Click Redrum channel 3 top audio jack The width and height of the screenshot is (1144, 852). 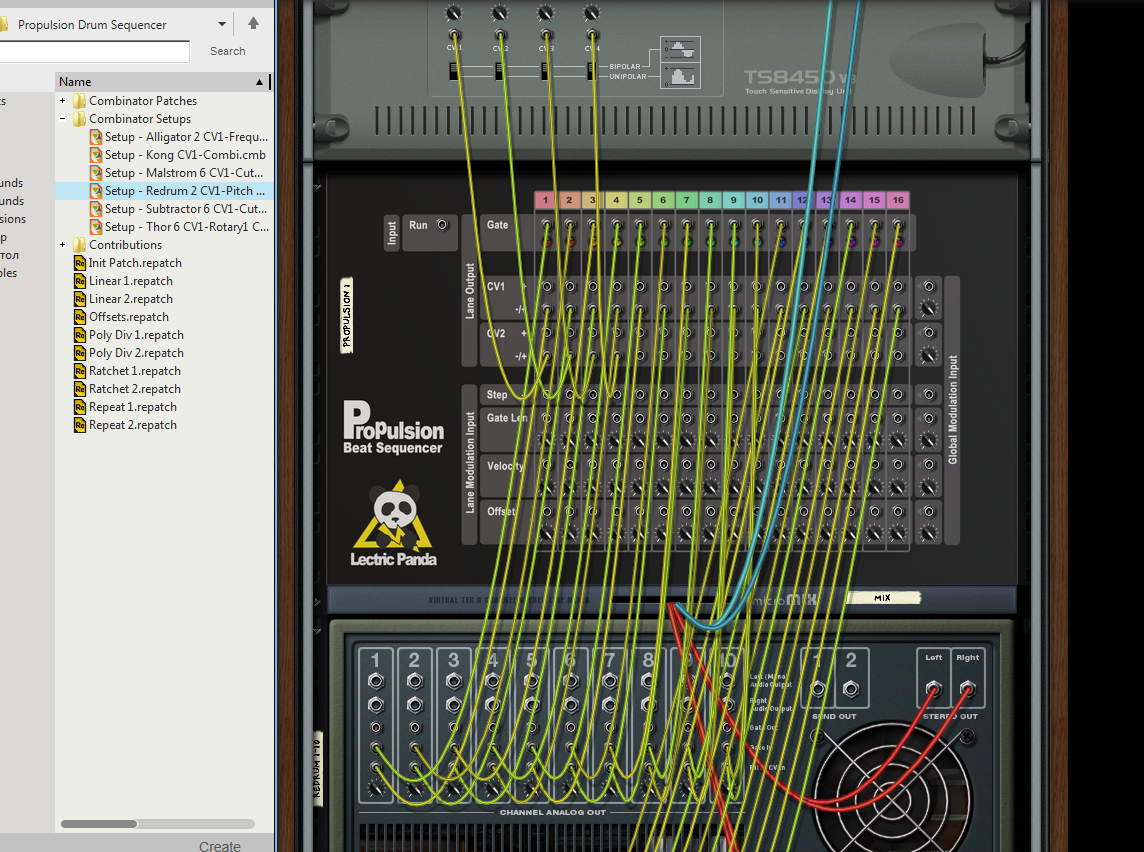[454, 681]
